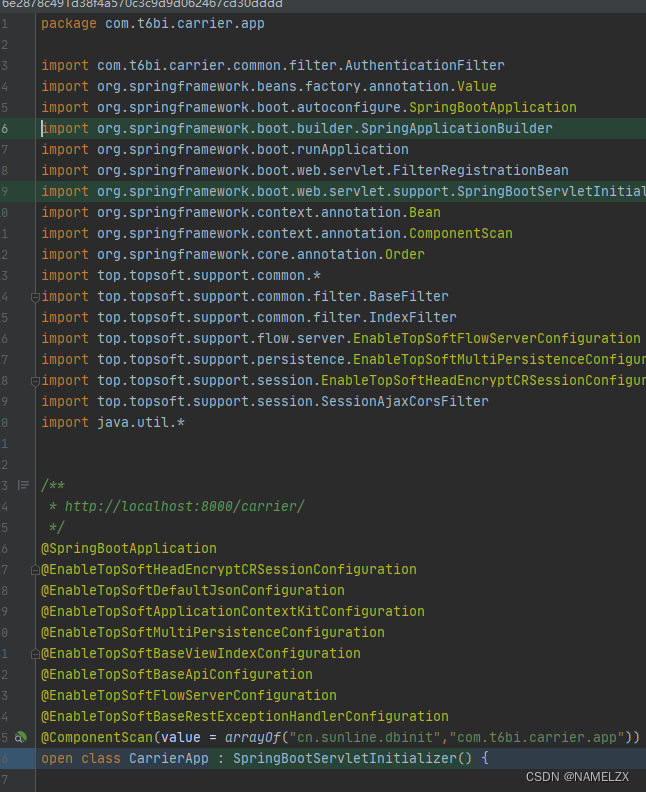
Task: Collapse fold marker at the BaseFilter import line
Action: click(35, 297)
